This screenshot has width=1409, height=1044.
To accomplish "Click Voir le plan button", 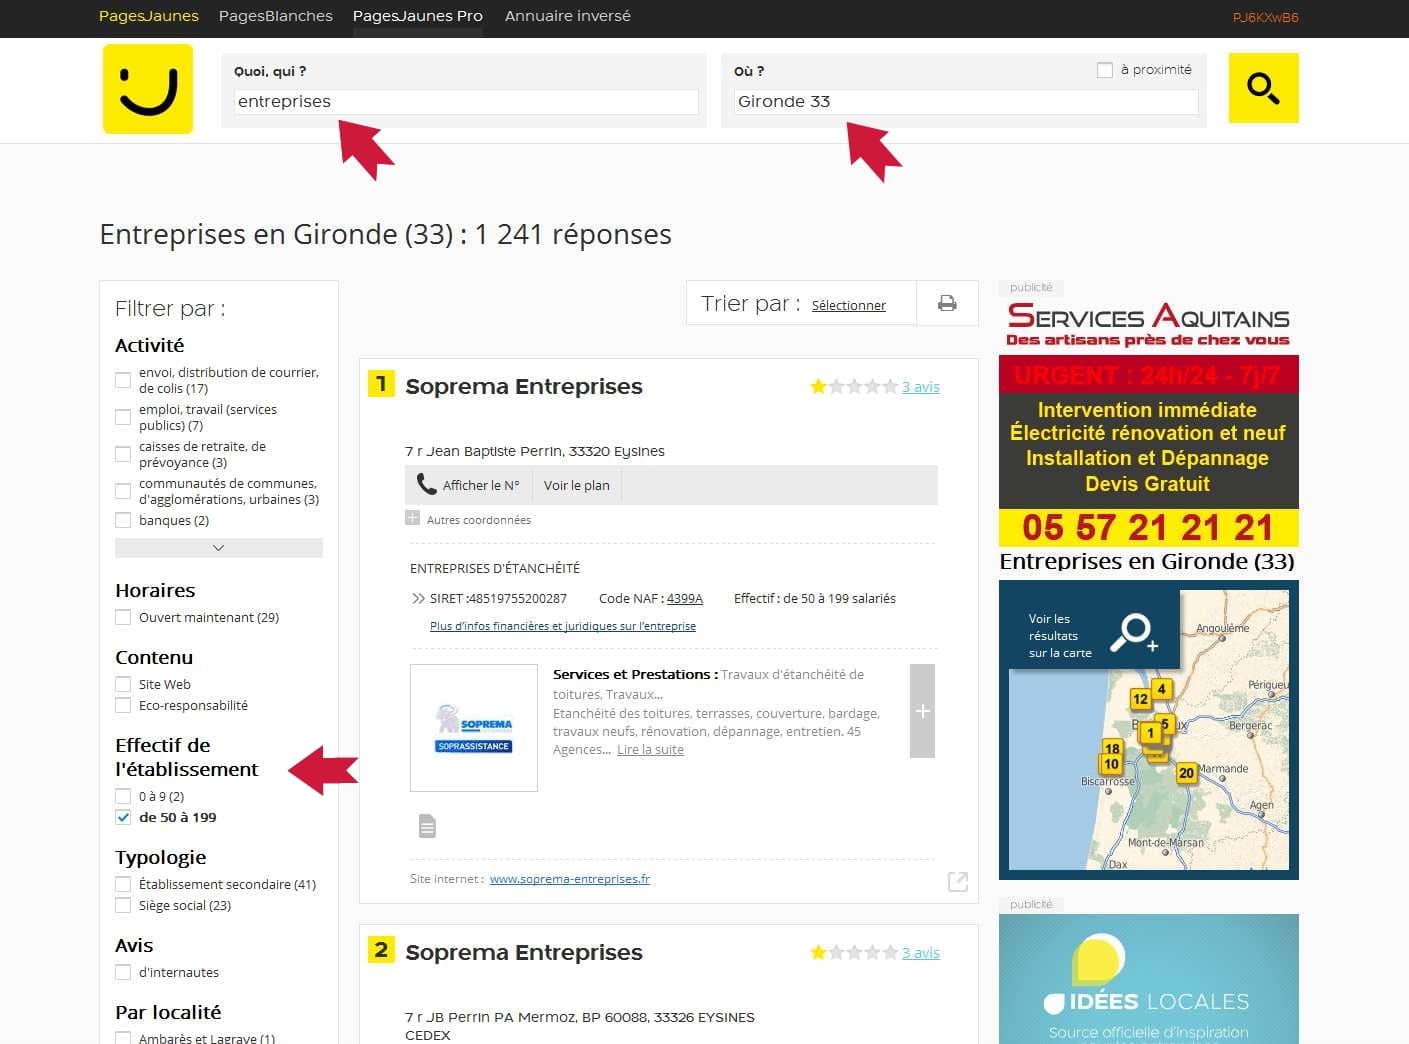I will 576,485.
